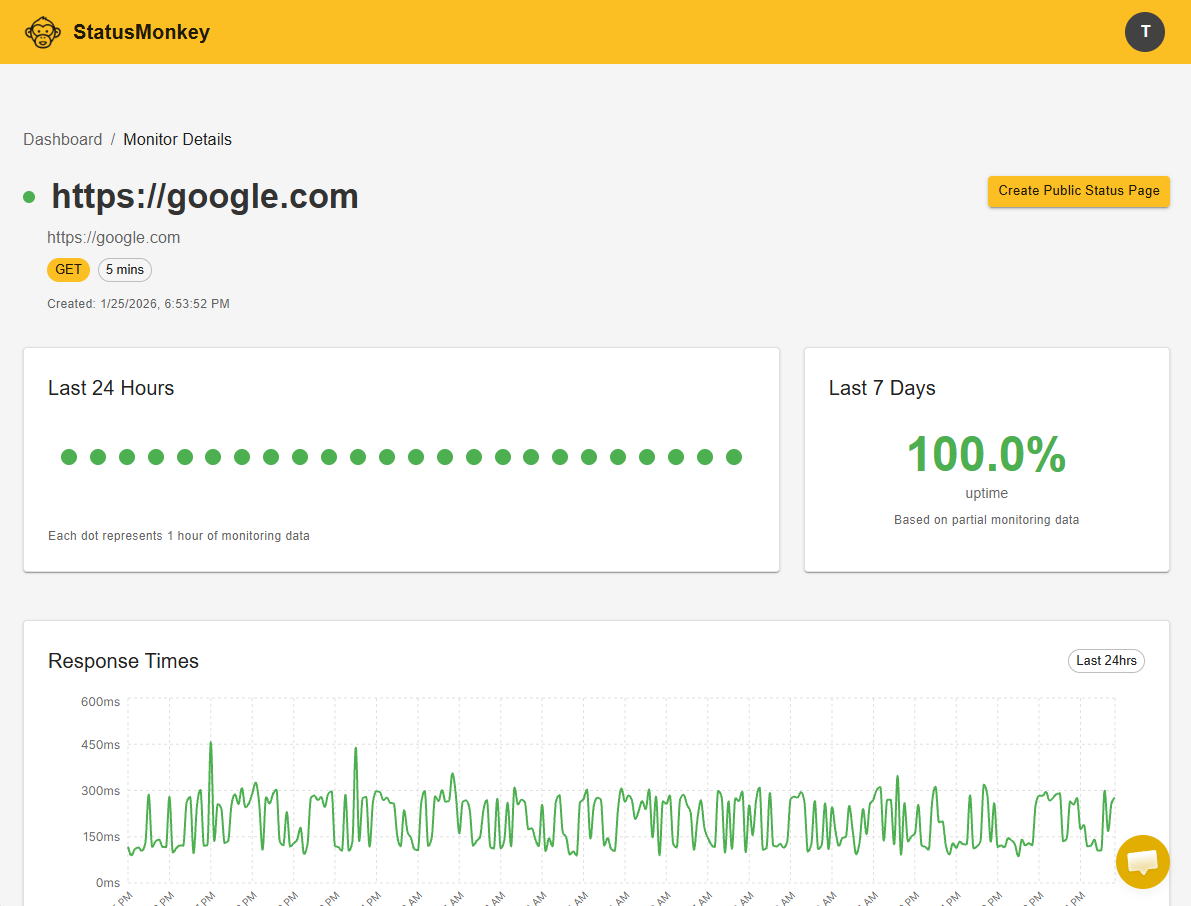
Task: Click the Last 24 Hours heading
Action: [x=111, y=388]
